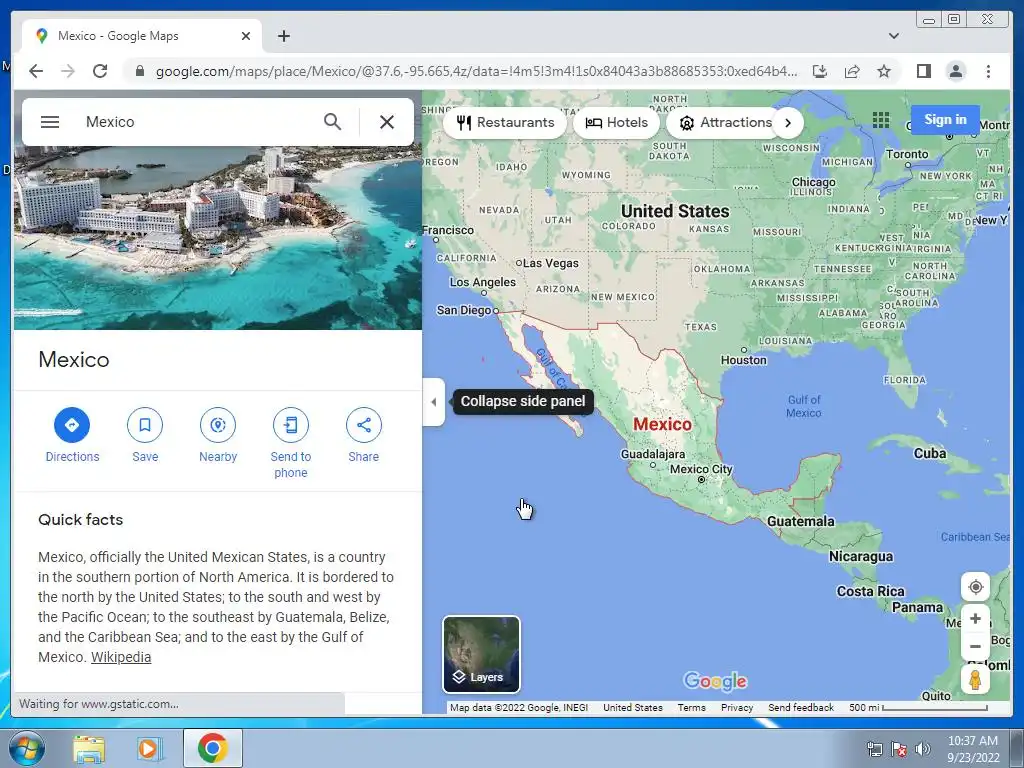Select Street View pegman
Viewport: 1024px width, 768px height.
coord(976,679)
